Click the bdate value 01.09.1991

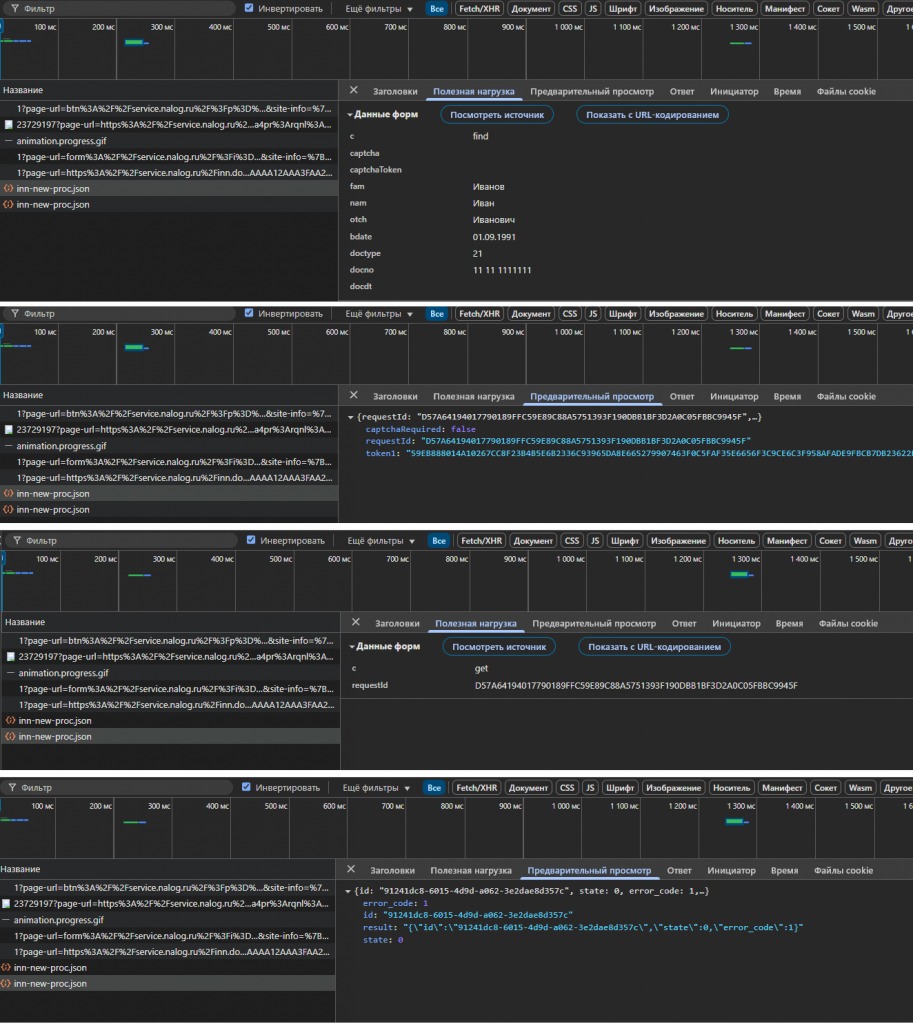tap(494, 237)
